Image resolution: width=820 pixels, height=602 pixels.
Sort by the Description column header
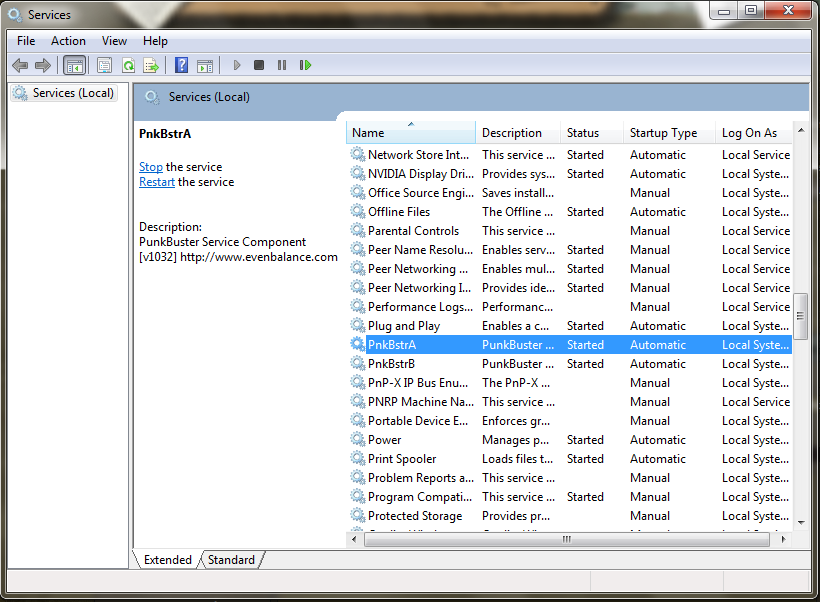518,133
